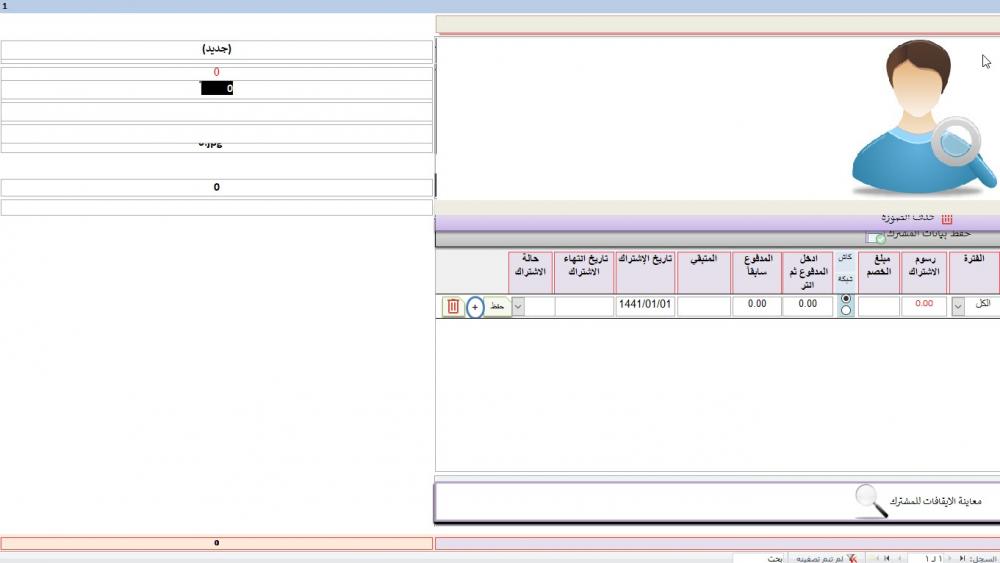The image size is (1000, 563).
Task: Toggle the حفظ بيانات المشترك checkbox
Action: pos(874,238)
